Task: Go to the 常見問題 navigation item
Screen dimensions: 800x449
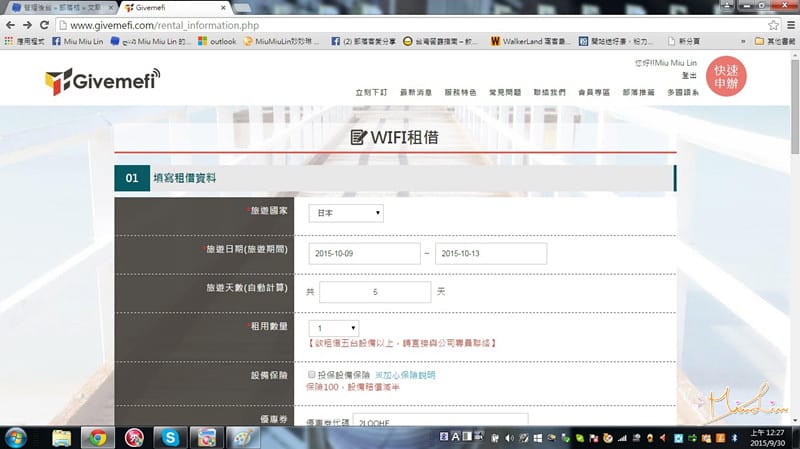Action: (x=504, y=92)
